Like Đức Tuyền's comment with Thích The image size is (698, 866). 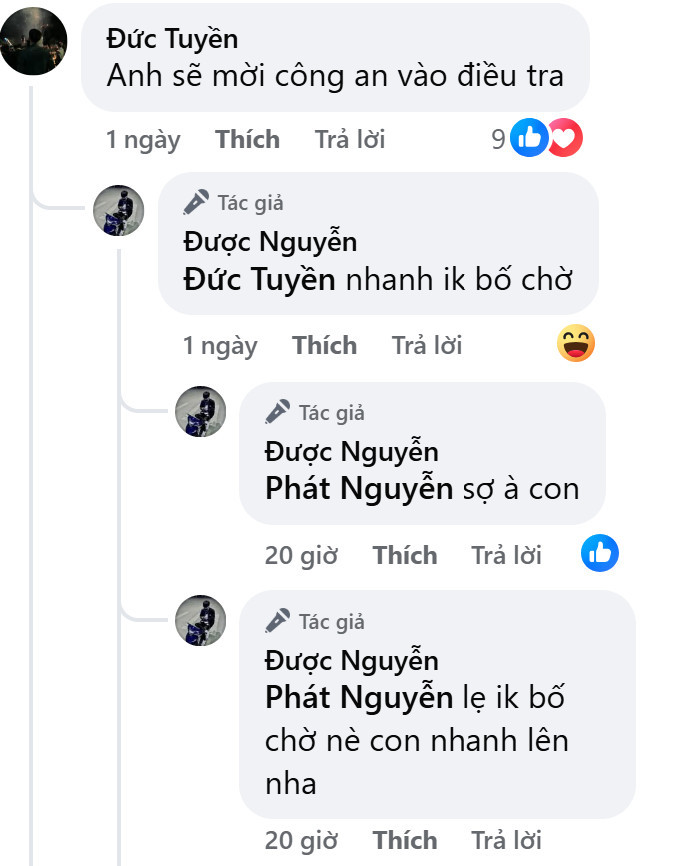click(247, 140)
